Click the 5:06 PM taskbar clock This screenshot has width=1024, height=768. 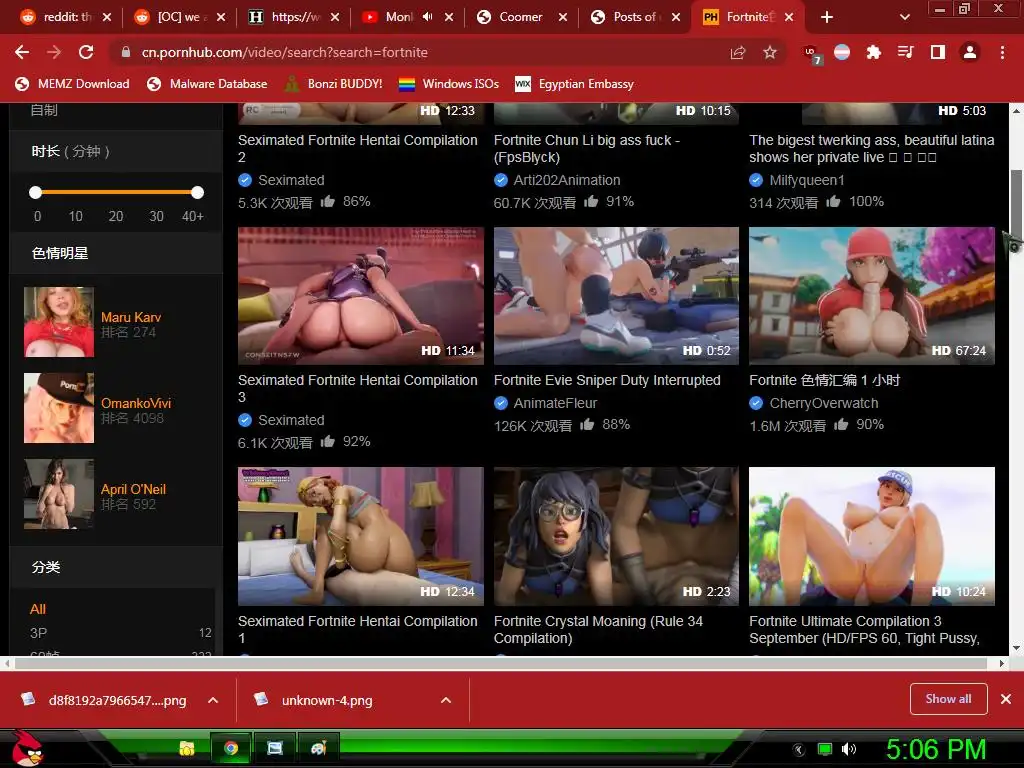click(936, 749)
